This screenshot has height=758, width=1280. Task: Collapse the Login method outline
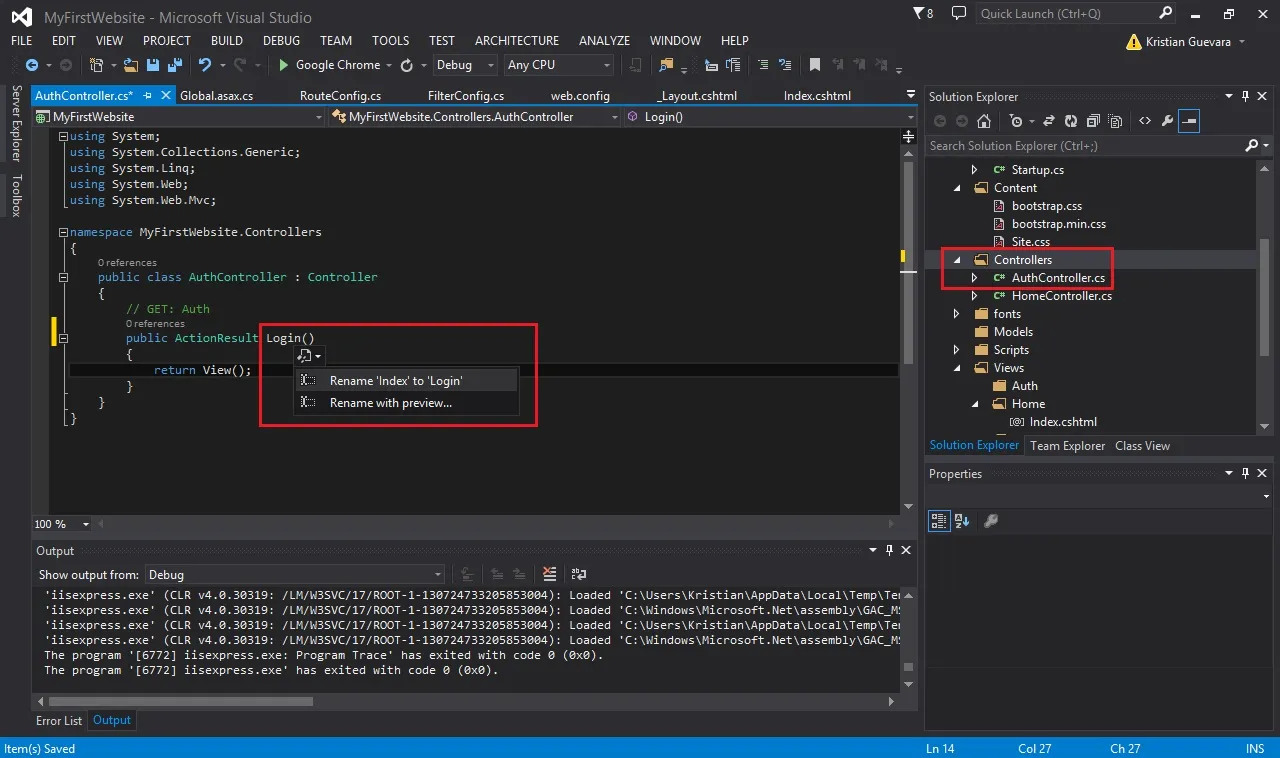[x=64, y=339]
